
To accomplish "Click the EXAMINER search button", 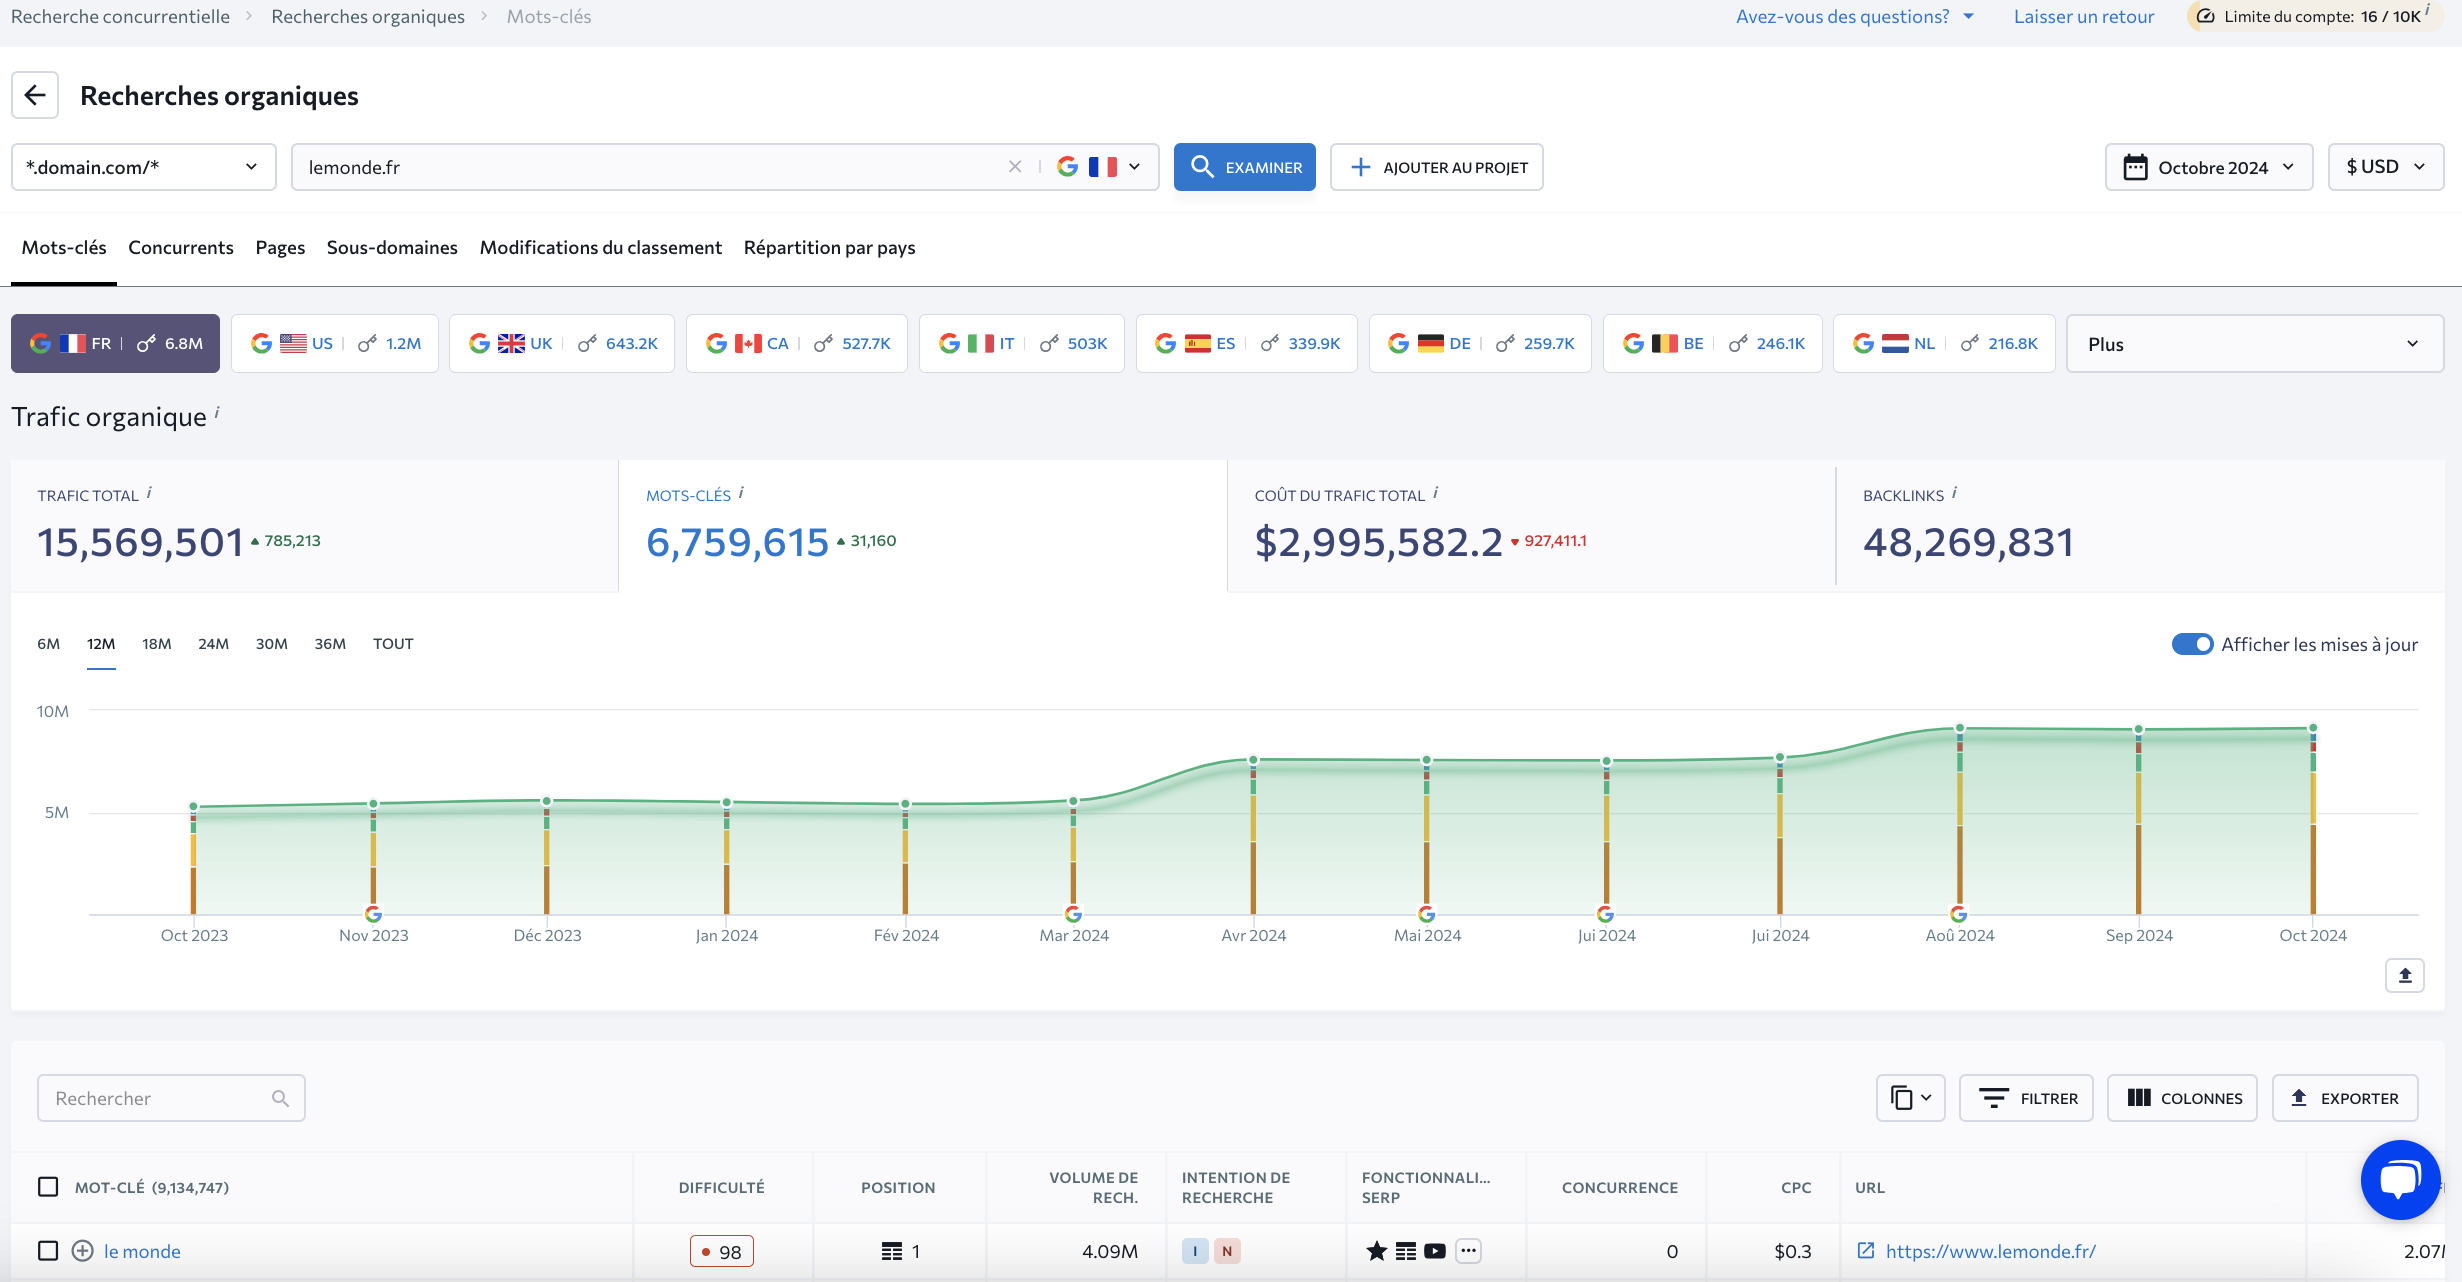I will click(1244, 167).
